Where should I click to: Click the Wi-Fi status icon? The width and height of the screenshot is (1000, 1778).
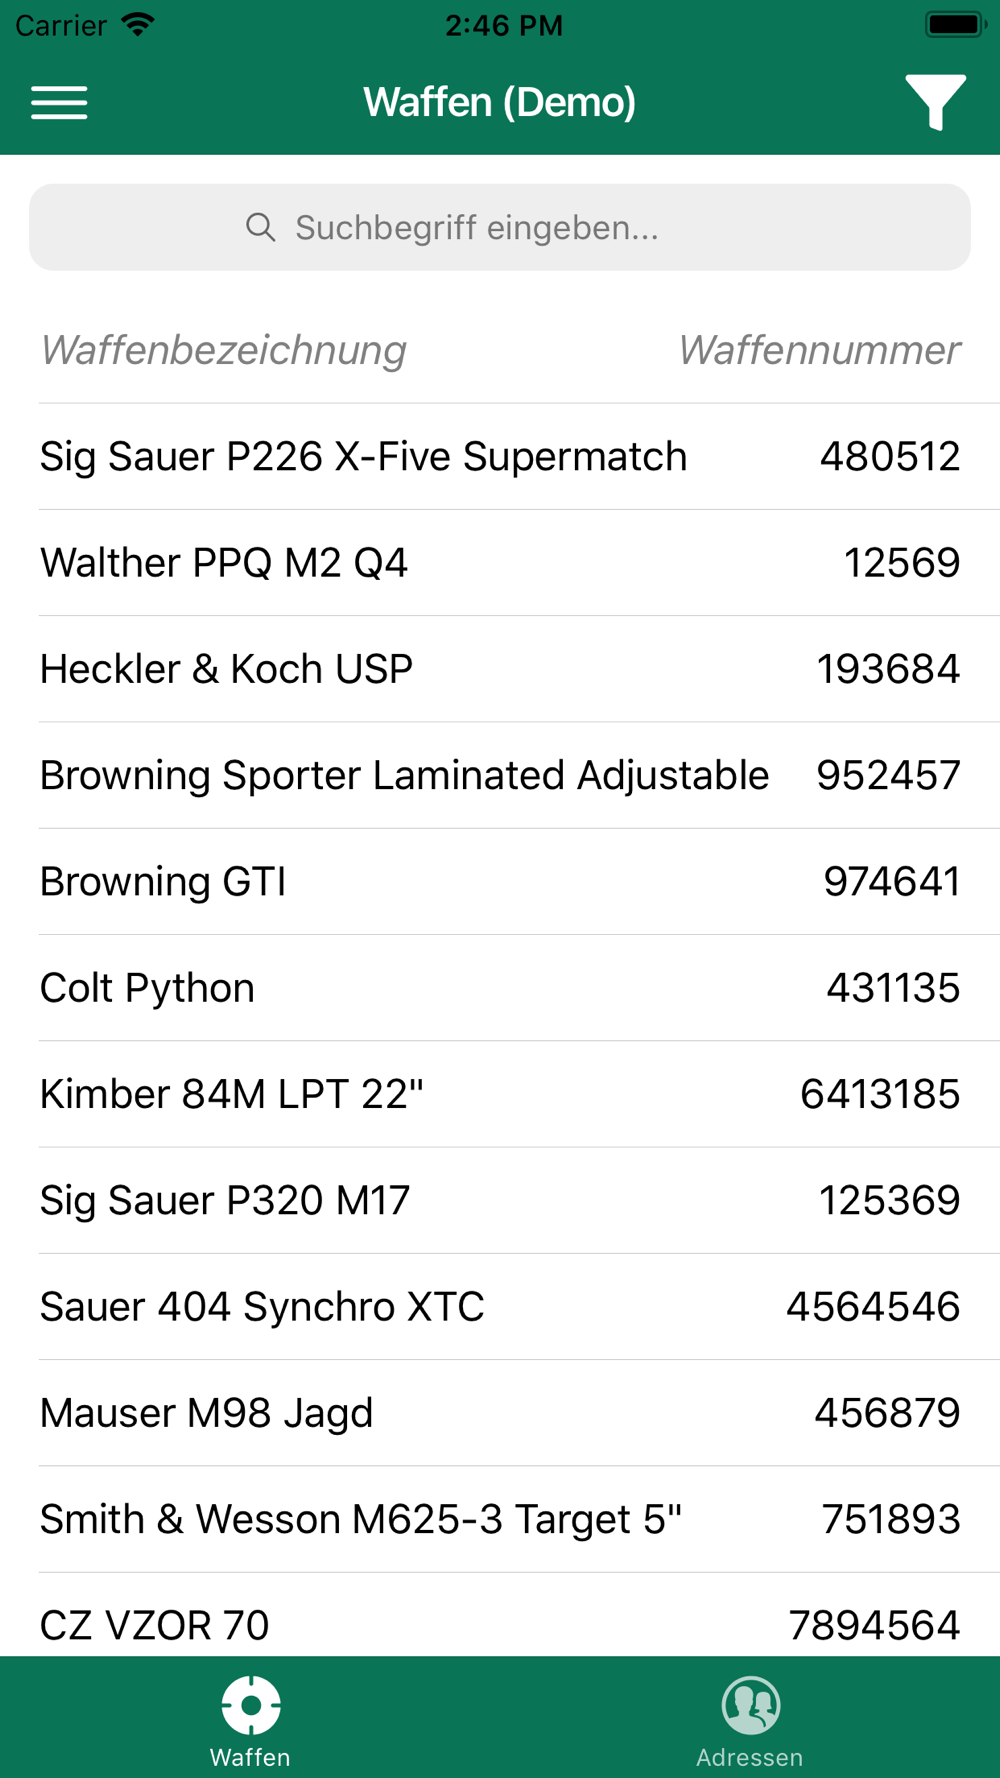[x=137, y=24]
